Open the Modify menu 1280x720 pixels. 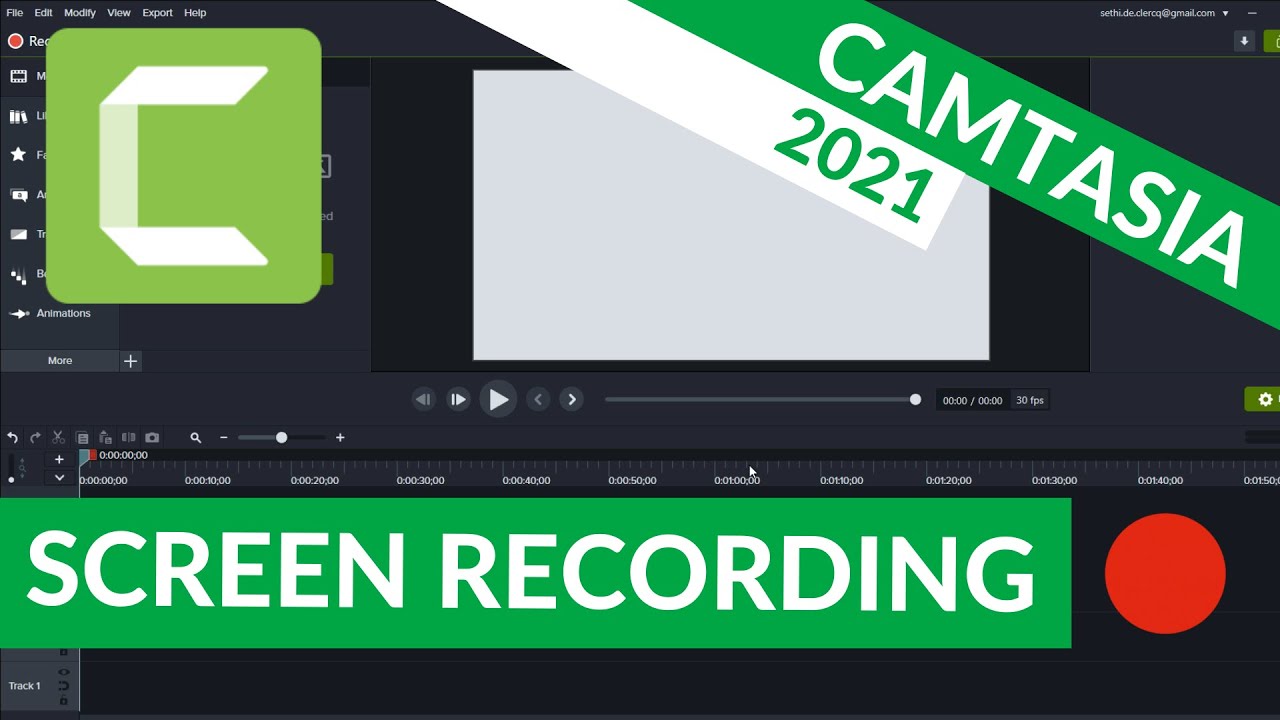tap(80, 13)
